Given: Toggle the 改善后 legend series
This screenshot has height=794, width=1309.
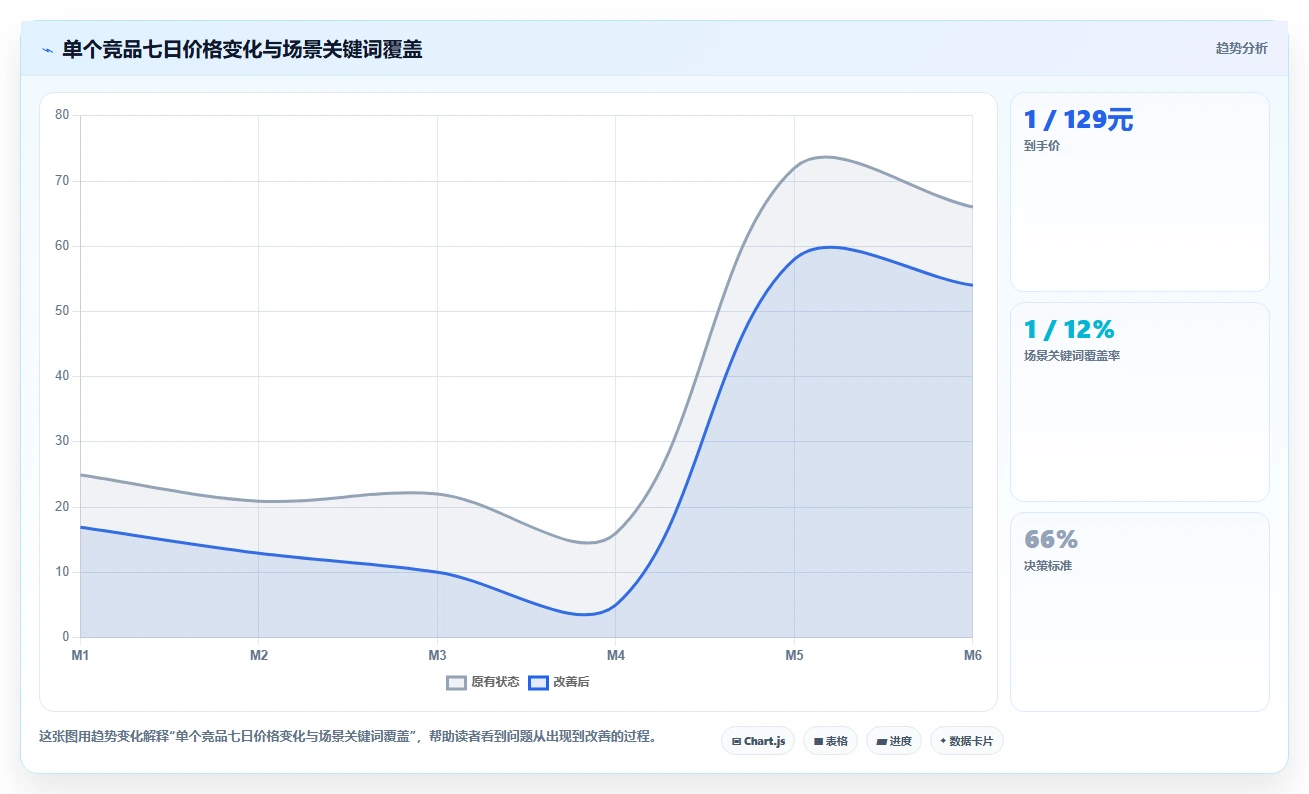Looking at the screenshot, I should click(559, 682).
